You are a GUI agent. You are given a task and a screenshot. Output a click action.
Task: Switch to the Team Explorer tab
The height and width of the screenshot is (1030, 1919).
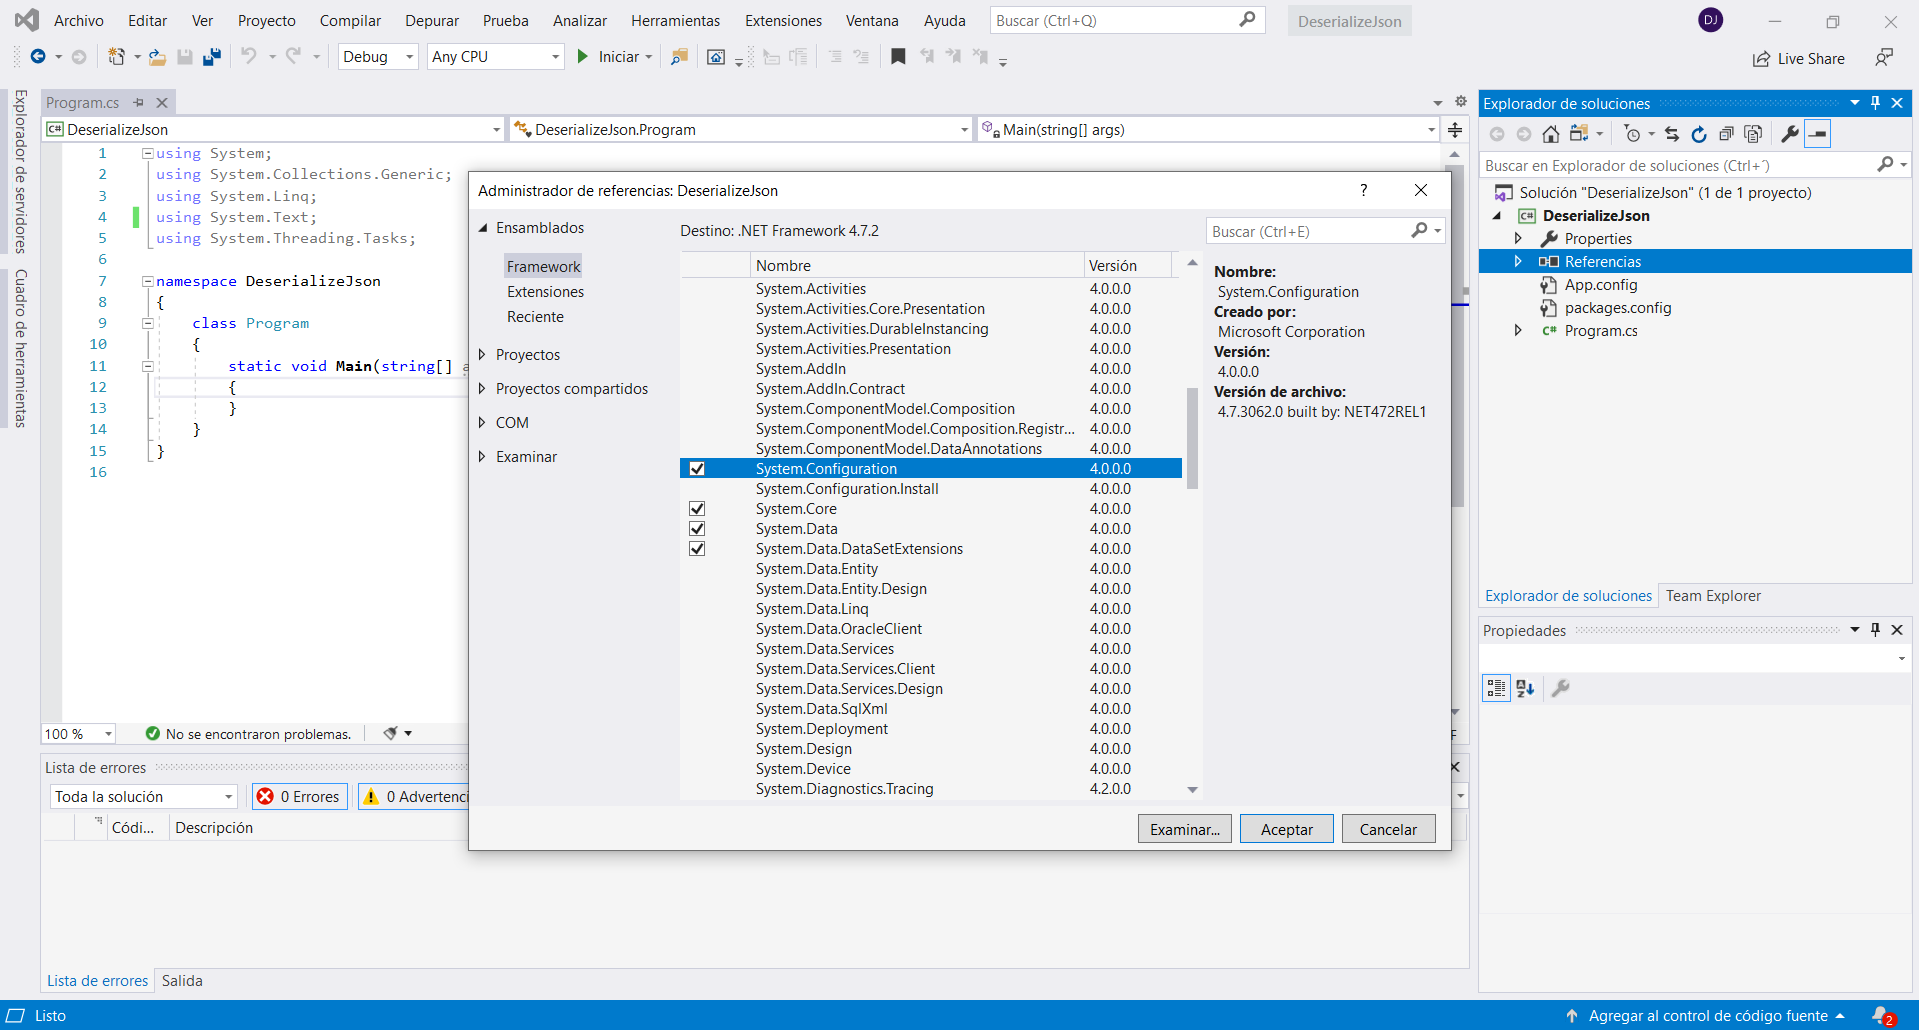pos(1712,596)
